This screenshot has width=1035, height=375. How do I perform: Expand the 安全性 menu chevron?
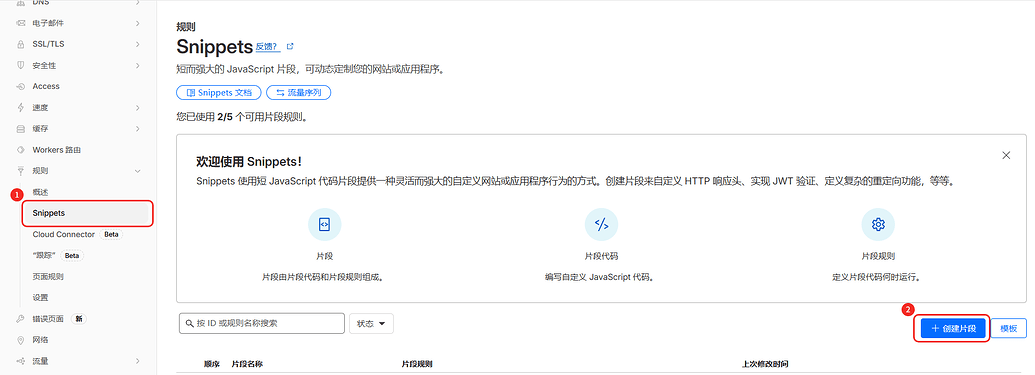(x=137, y=65)
